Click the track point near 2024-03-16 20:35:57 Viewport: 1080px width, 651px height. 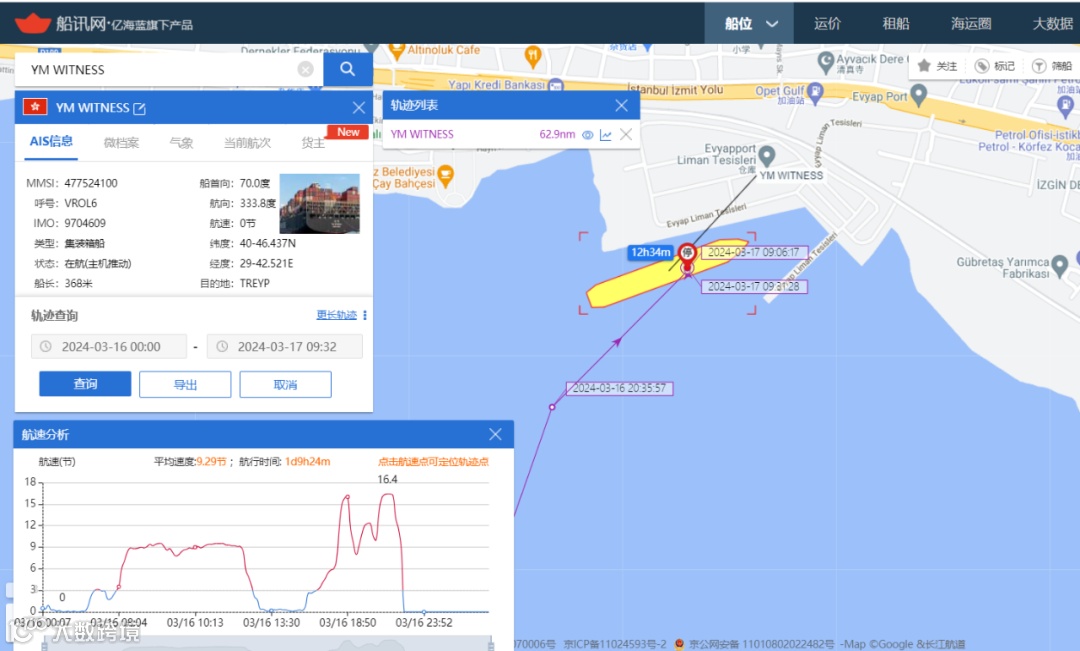[552, 407]
